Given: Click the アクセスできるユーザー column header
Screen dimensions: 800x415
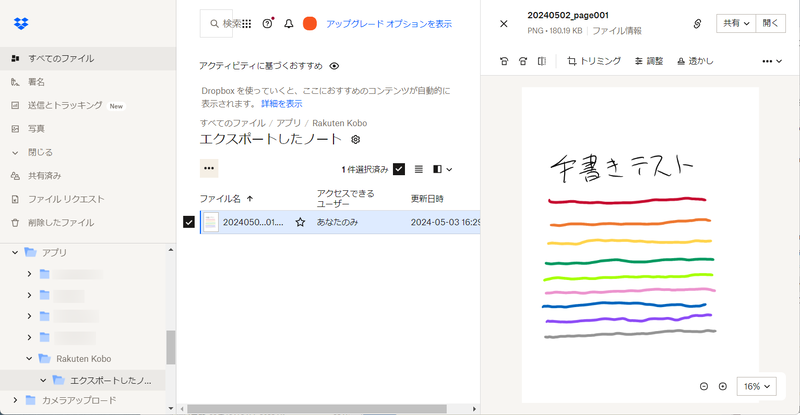Looking at the screenshot, I should [x=345, y=199].
